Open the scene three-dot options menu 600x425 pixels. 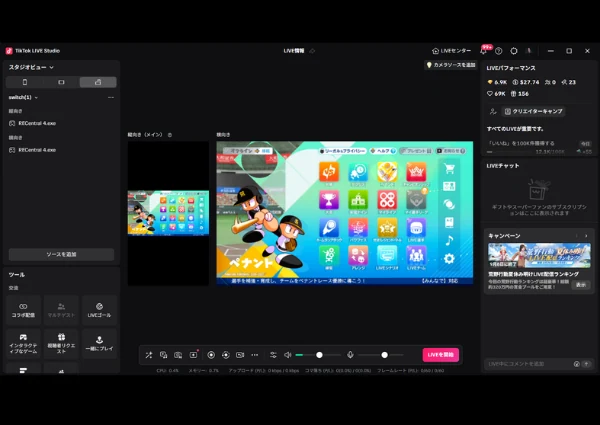pyautogui.click(x=111, y=98)
